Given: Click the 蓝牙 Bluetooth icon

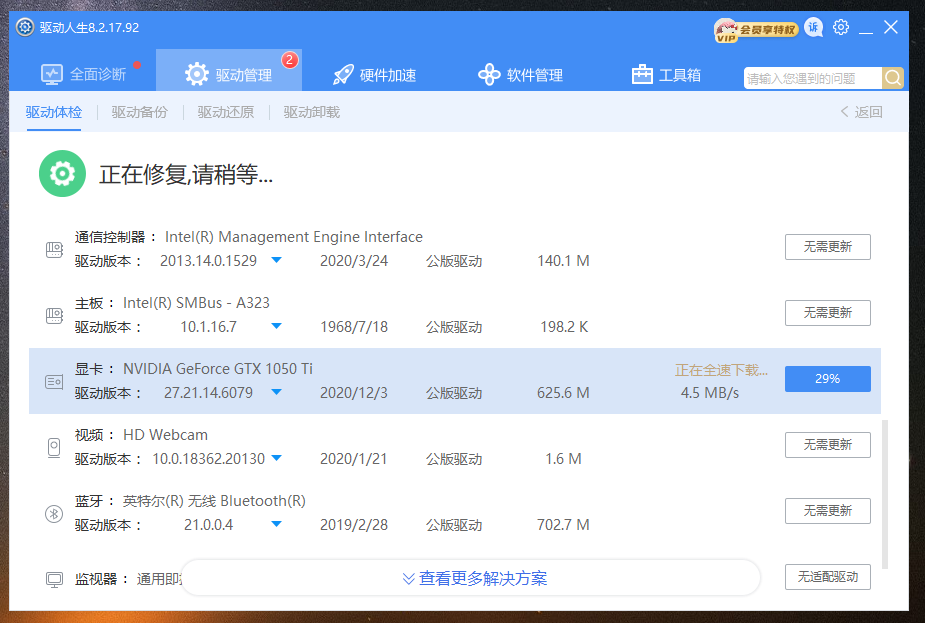Looking at the screenshot, I should (54, 514).
